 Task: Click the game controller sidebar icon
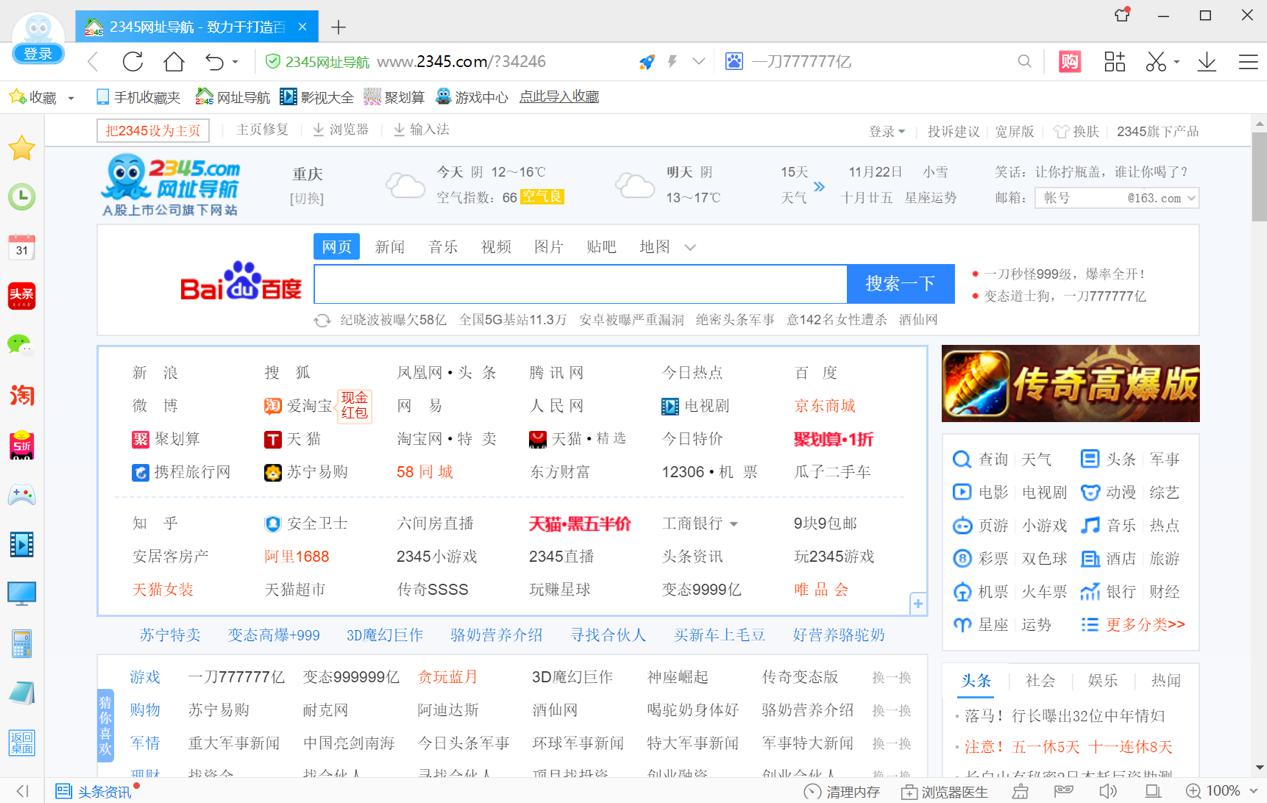click(x=21, y=494)
